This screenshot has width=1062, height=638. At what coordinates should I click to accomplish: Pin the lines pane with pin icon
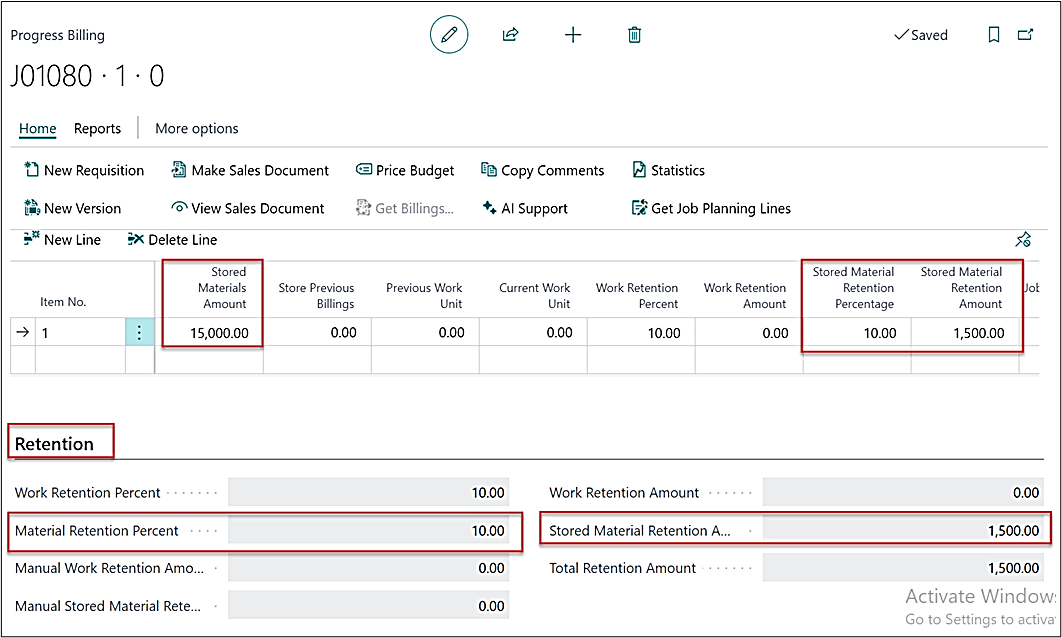click(1022, 240)
